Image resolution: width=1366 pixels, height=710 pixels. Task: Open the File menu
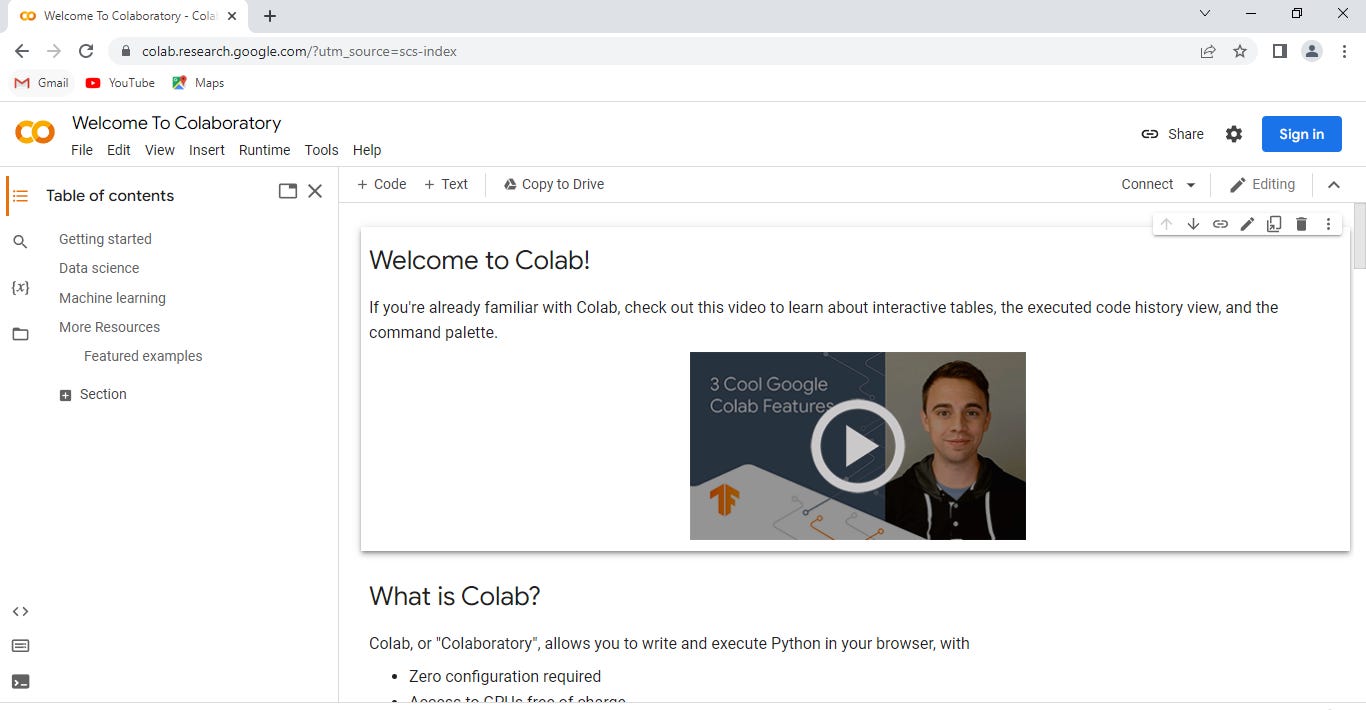[82, 150]
